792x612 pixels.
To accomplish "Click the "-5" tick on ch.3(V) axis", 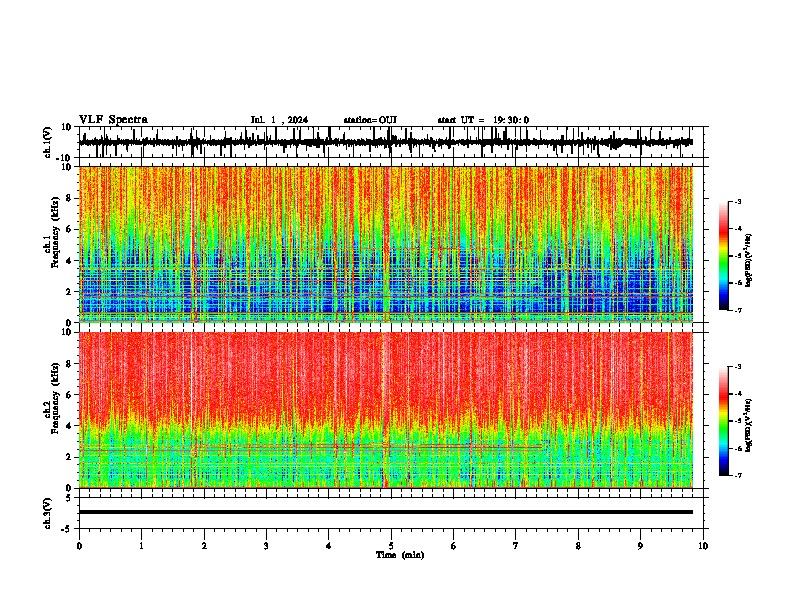I will pos(68,529).
